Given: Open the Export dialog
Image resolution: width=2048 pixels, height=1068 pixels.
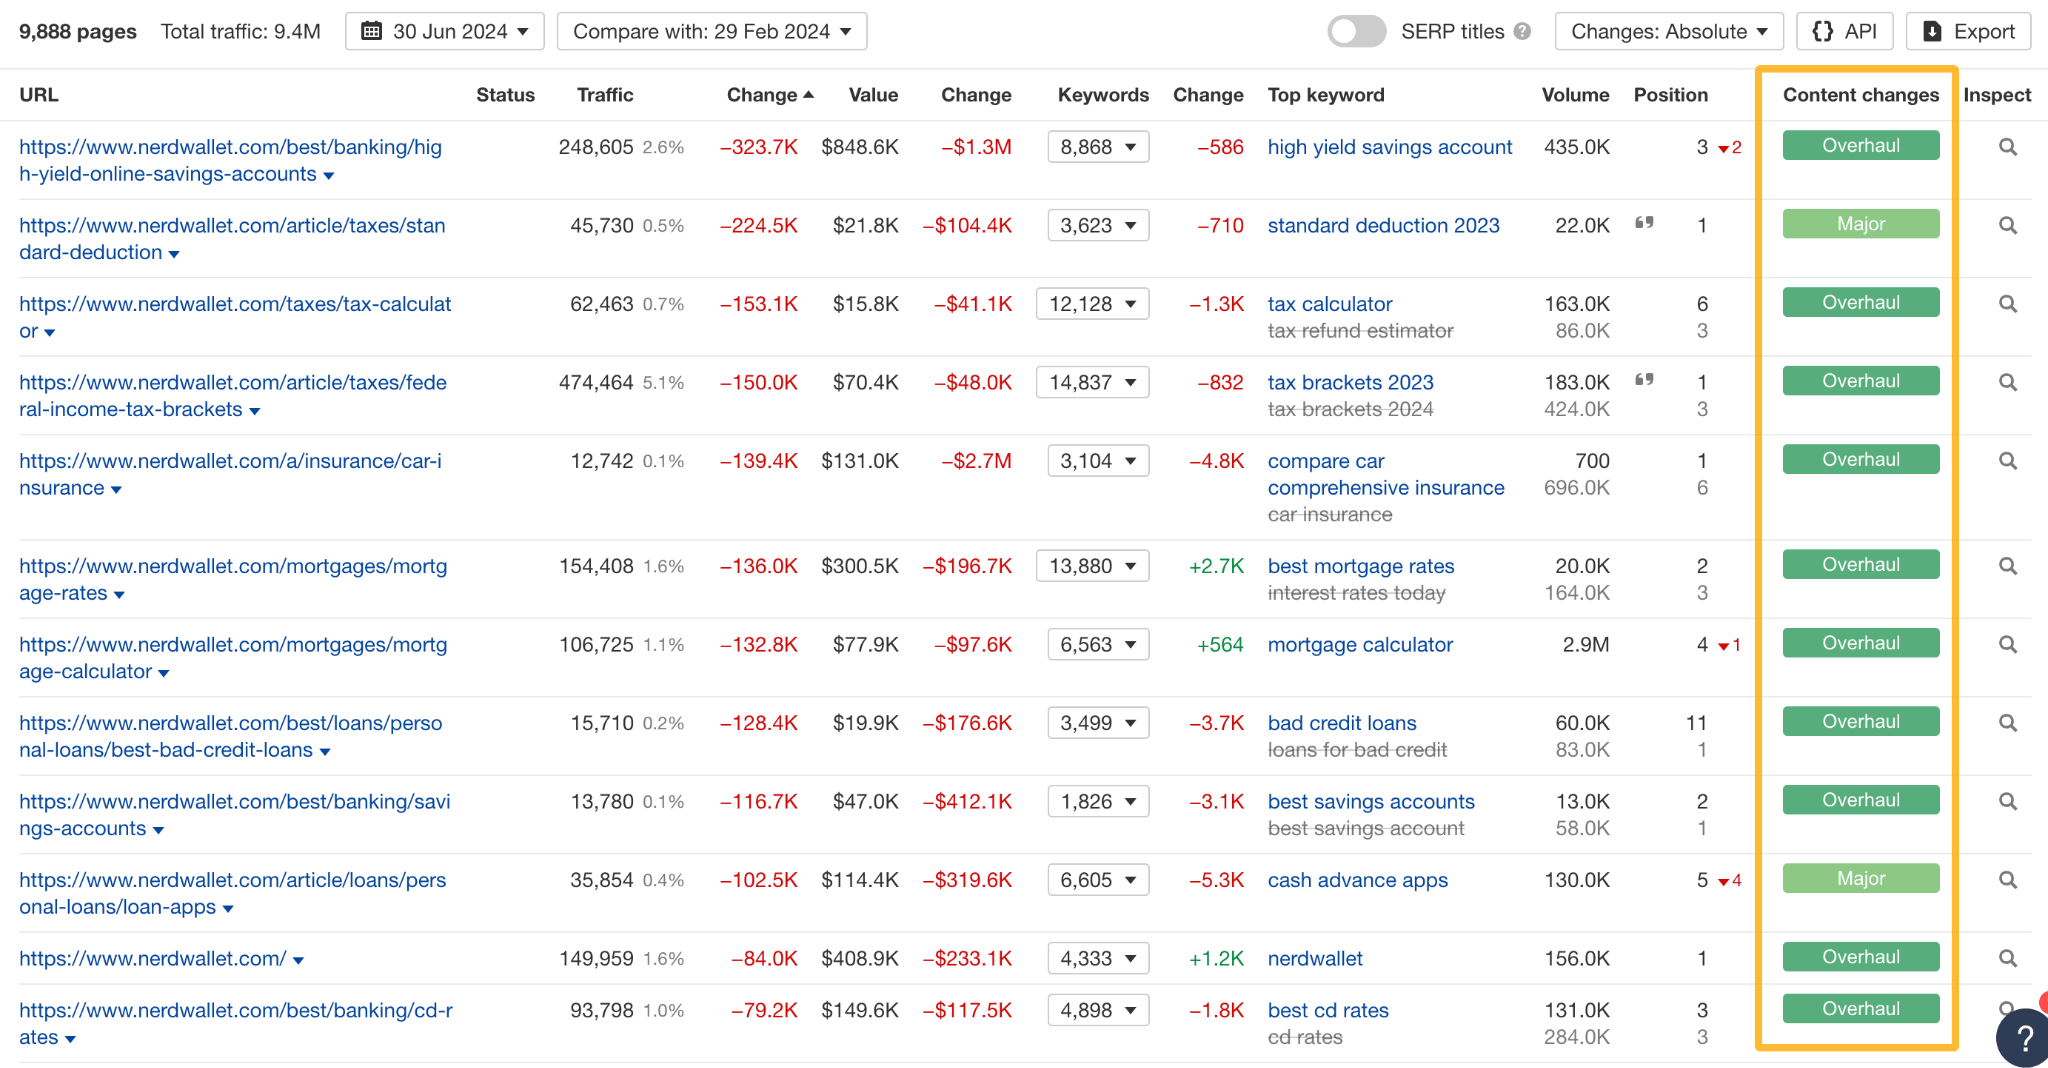Looking at the screenshot, I should pyautogui.click(x=1967, y=31).
